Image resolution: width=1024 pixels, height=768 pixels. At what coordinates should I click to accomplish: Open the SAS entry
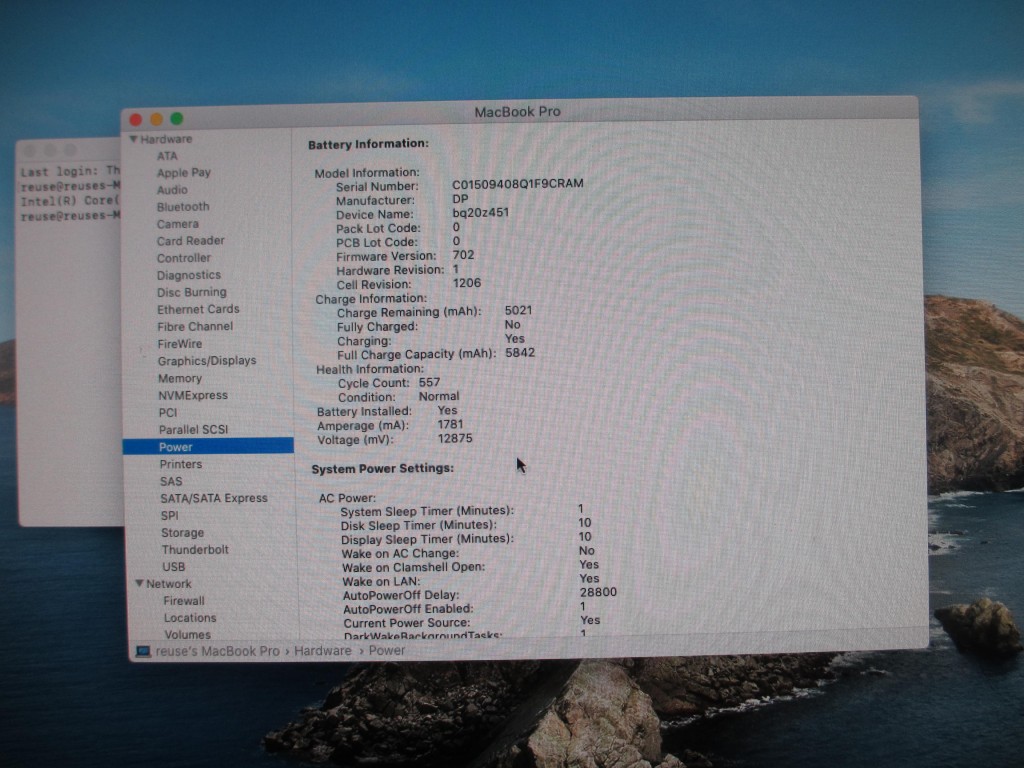[171, 481]
